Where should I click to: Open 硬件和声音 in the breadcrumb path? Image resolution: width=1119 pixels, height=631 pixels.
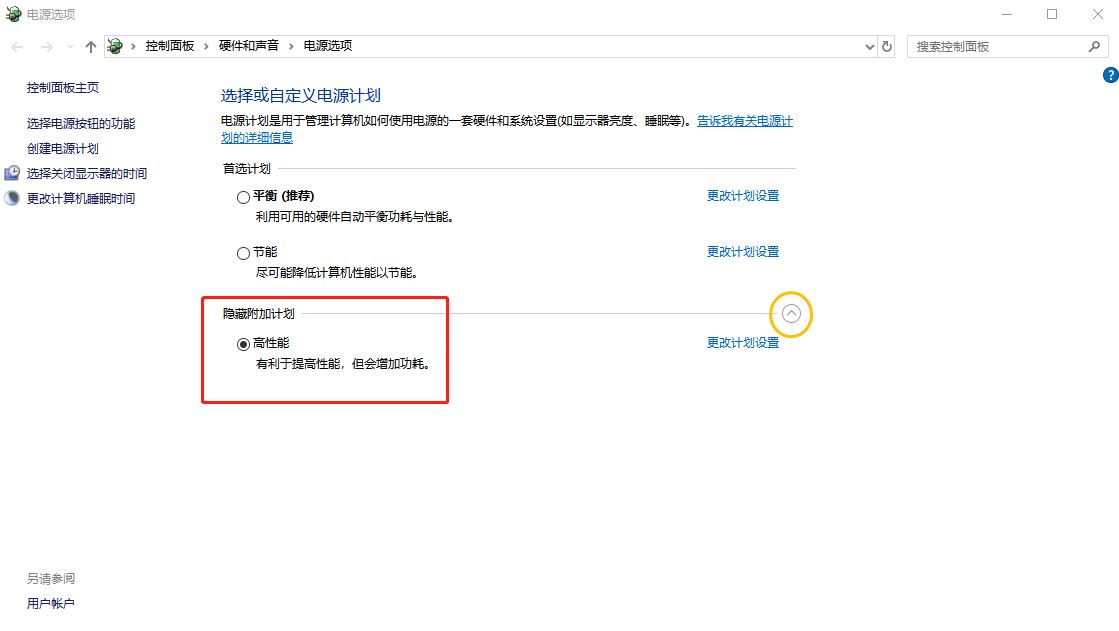click(253, 45)
